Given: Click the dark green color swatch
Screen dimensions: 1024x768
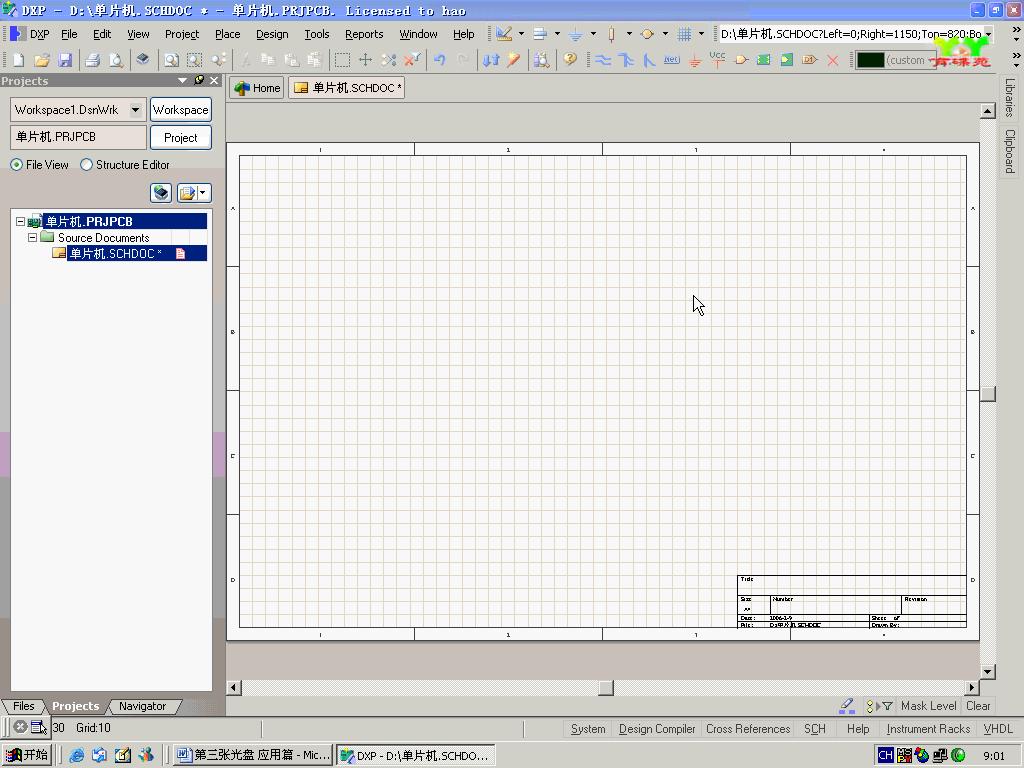Looking at the screenshot, I should tap(871, 60).
